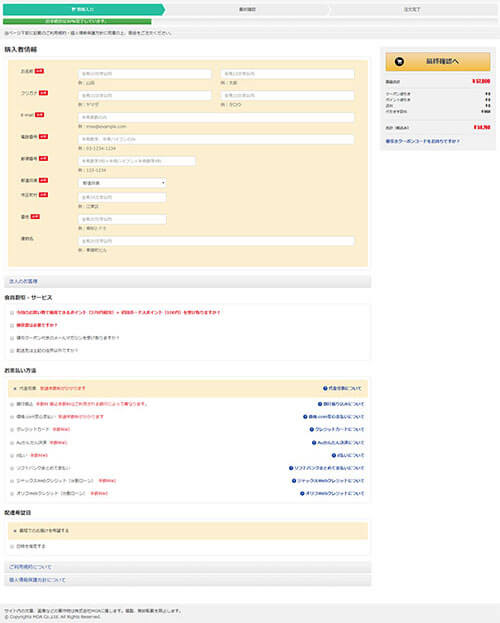
Task: Click help icon beside クレジットカードについて
Action: point(312,429)
